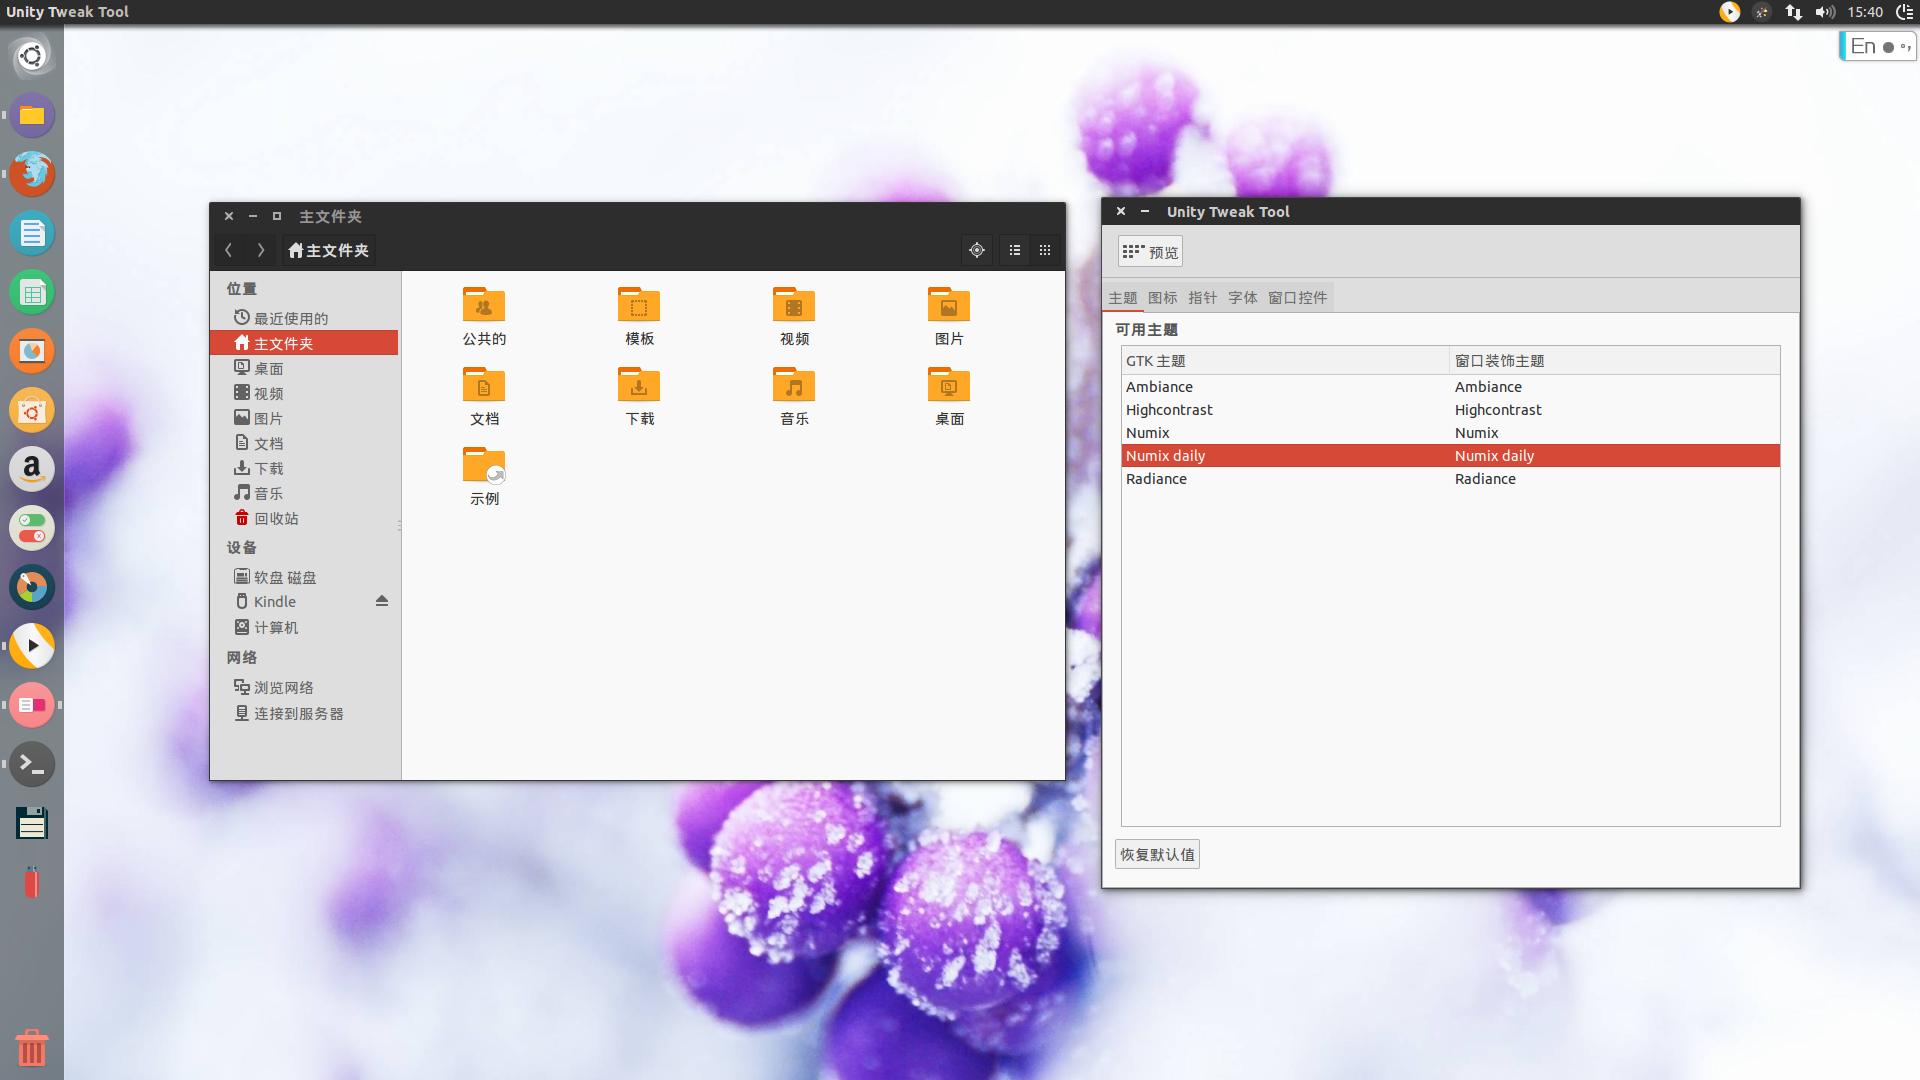1920x1080 pixels.
Task: Select the Ambiance GTK theme
Action: 1285,387
